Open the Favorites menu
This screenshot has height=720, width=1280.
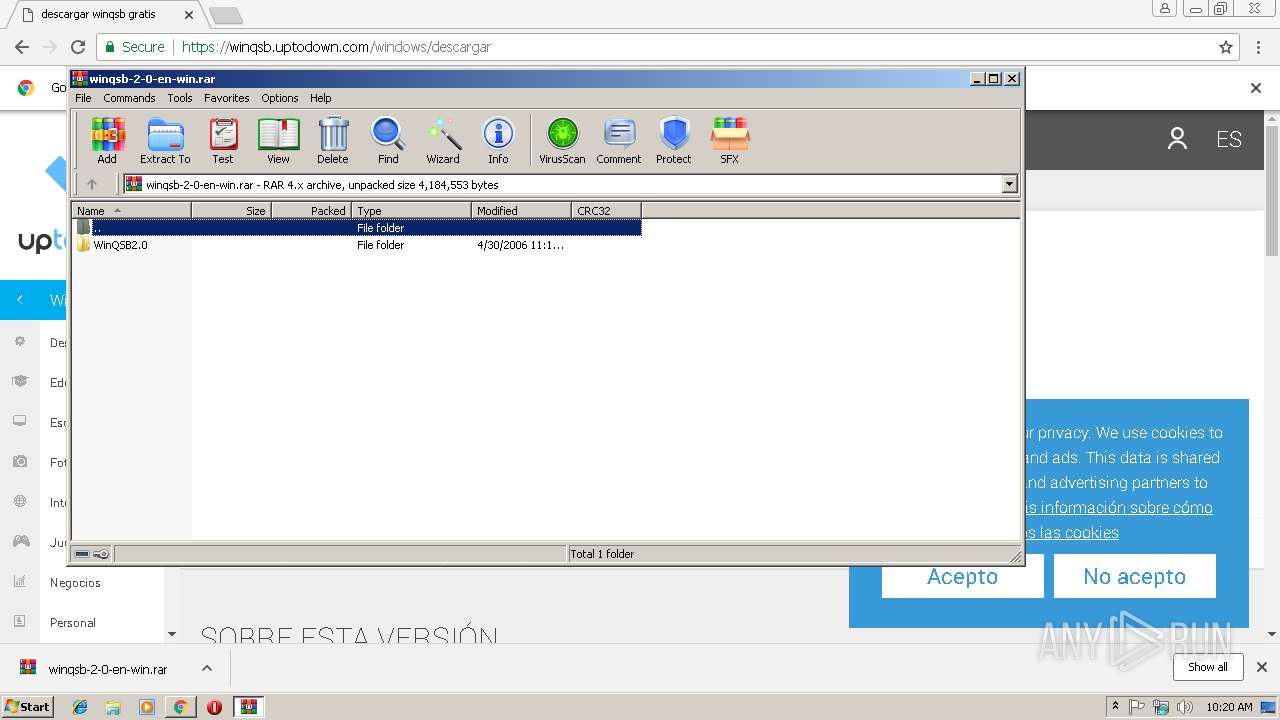(x=227, y=98)
